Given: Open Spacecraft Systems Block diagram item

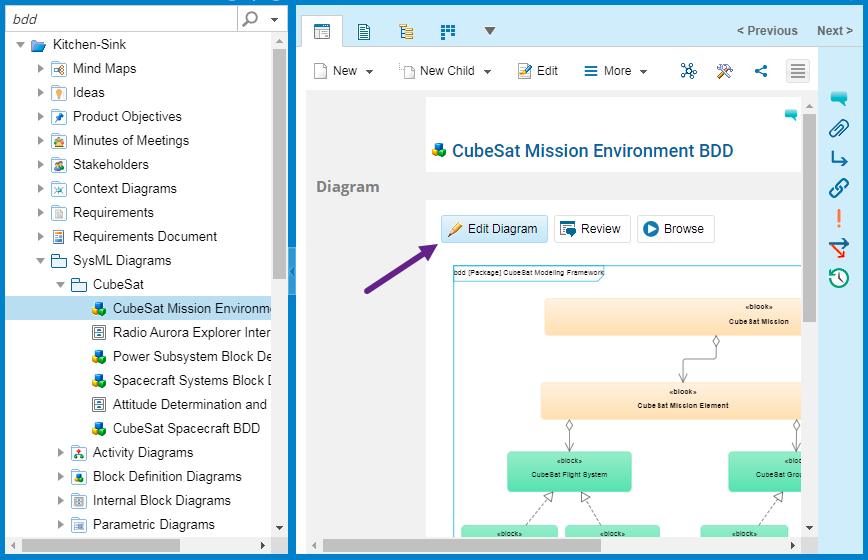Looking at the screenshot, I should [x=192, y=381].
